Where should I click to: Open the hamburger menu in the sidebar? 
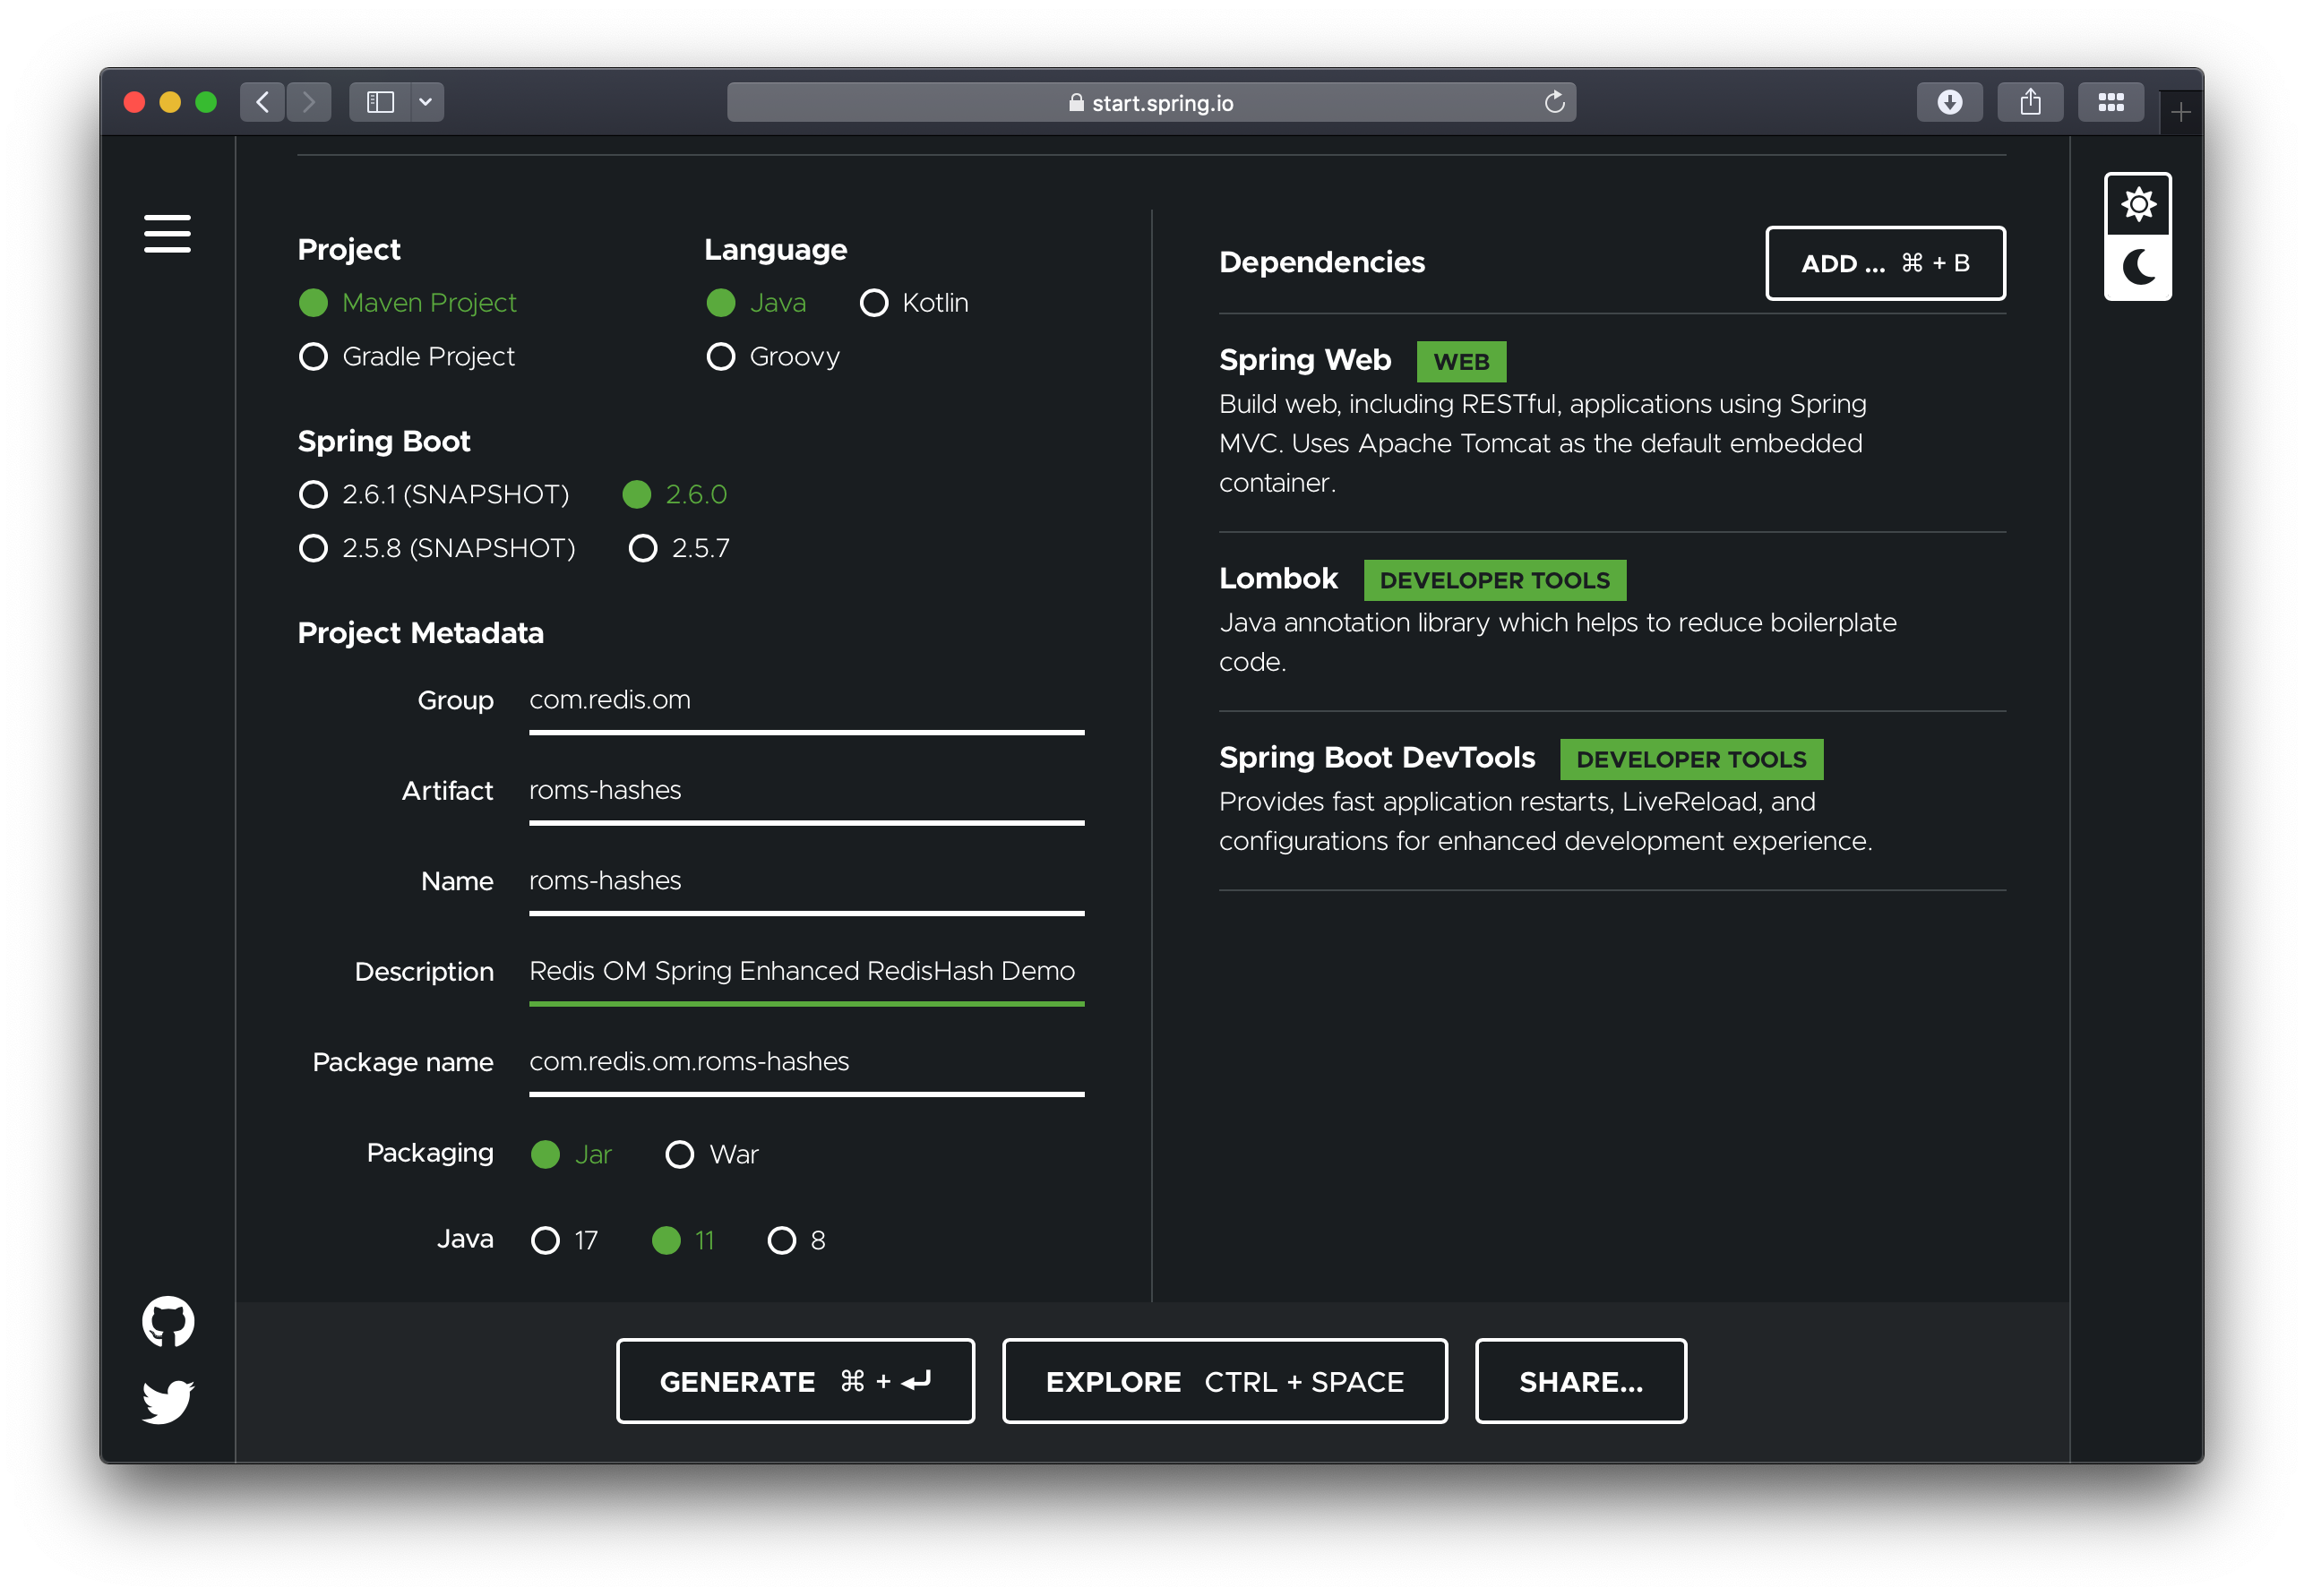[x=167, y=233]
